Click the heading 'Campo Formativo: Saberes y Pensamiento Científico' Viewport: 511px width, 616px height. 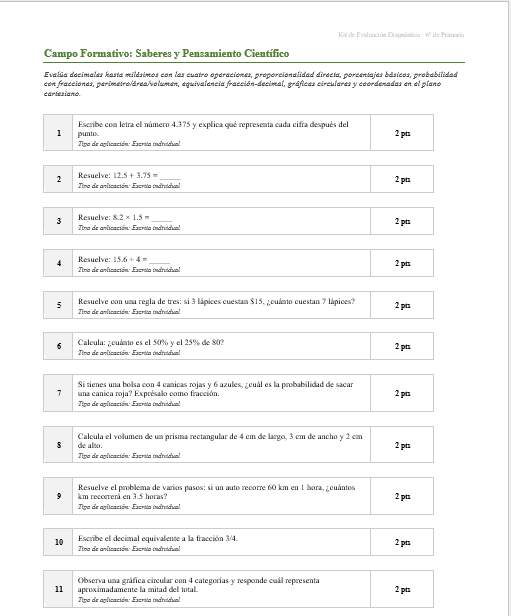click(166, 53)
